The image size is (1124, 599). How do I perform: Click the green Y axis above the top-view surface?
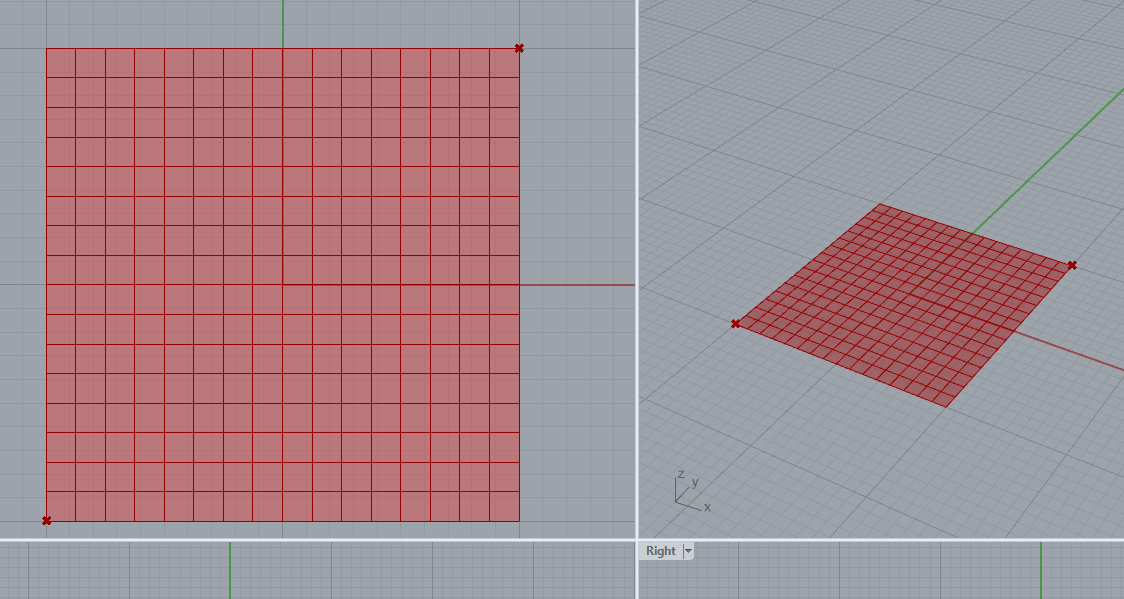[283, 22]
